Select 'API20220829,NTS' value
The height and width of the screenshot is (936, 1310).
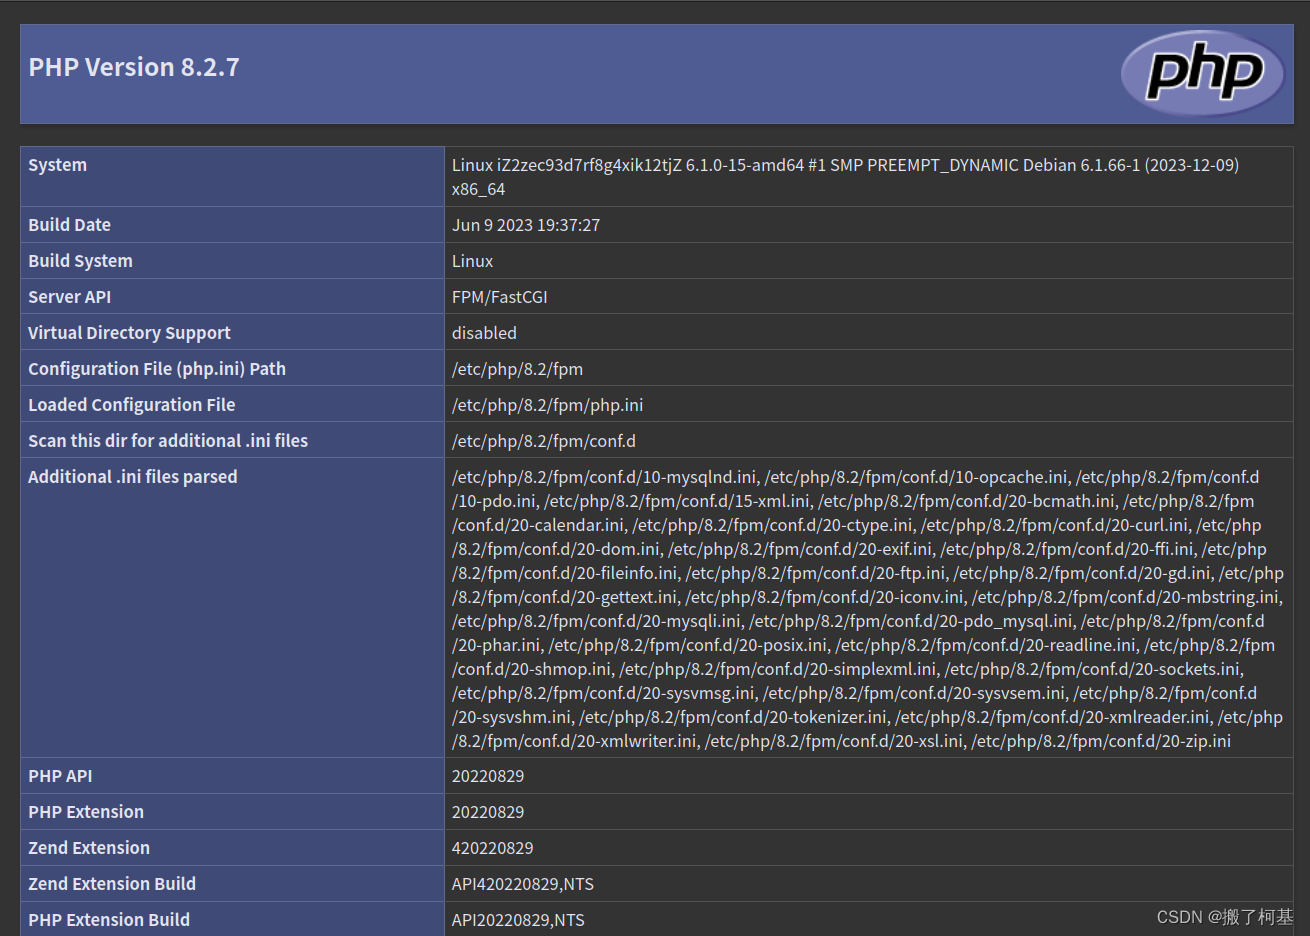click(518, 920)
